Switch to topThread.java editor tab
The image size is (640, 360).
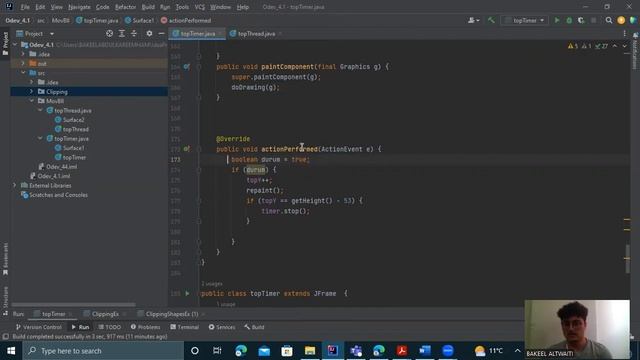tap(256, 33)
